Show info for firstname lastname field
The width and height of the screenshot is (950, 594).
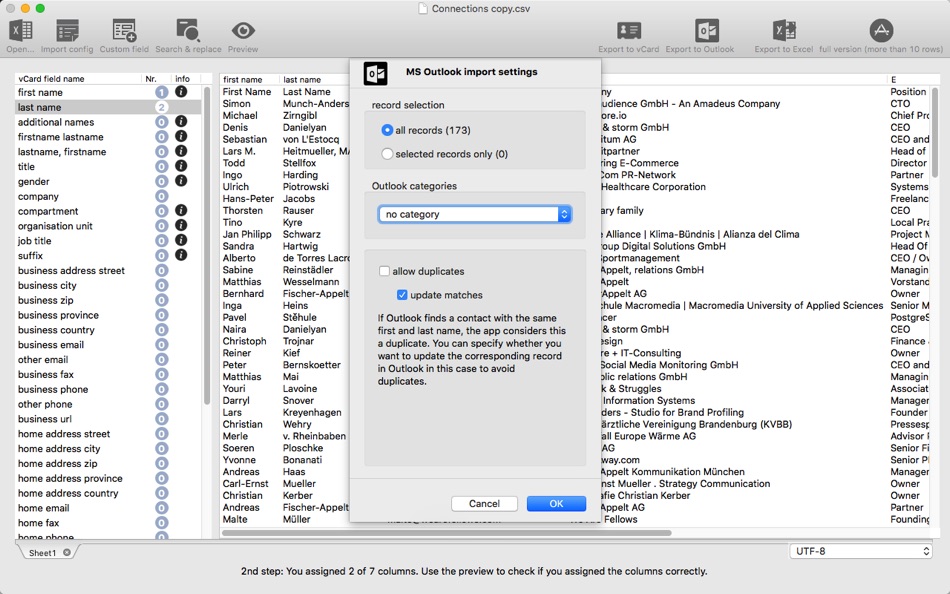[181, 136]
